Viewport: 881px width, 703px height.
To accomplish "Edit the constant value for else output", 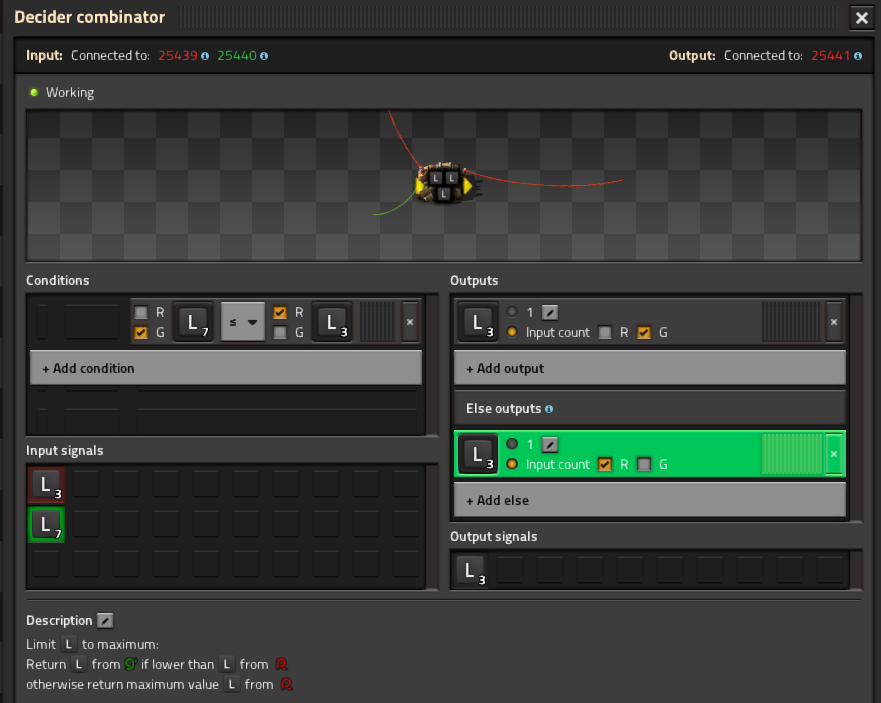I will (550, 445).
